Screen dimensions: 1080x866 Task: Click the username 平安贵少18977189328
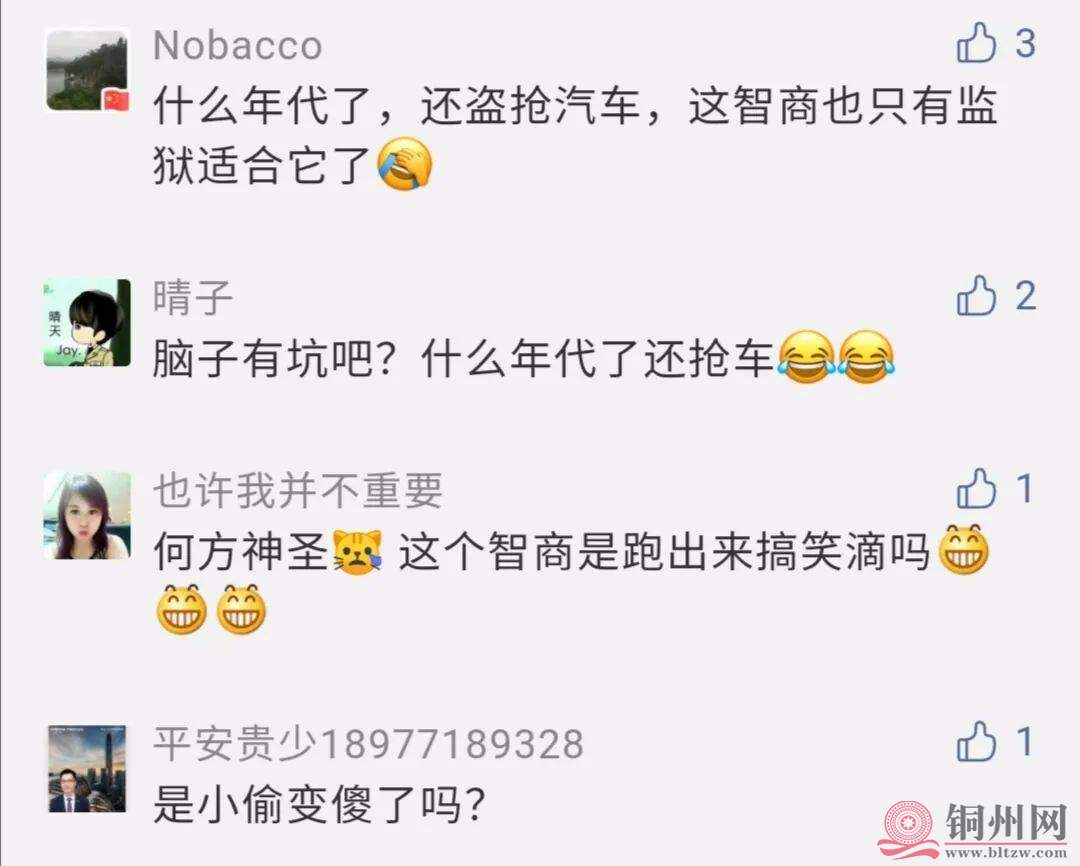(x=368, y=744)
